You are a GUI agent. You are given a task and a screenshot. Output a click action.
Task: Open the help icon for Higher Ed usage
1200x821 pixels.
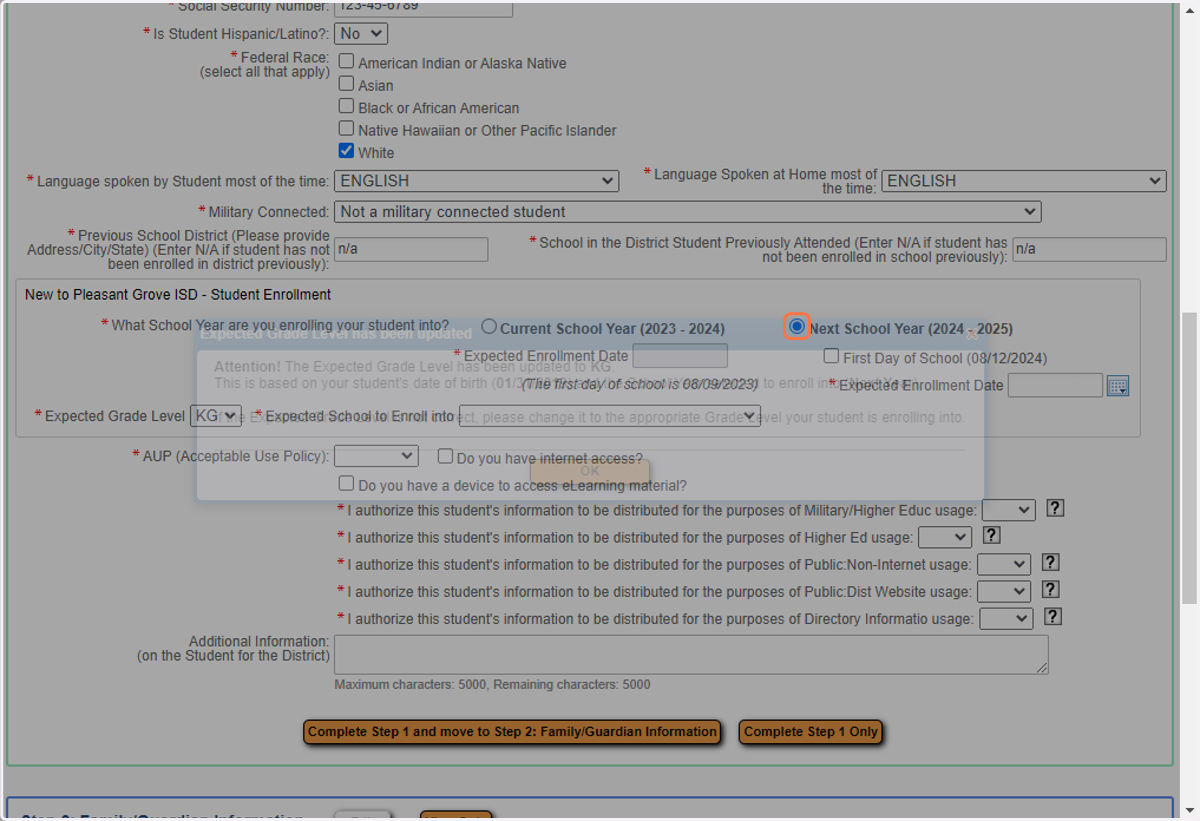(991, 535)
